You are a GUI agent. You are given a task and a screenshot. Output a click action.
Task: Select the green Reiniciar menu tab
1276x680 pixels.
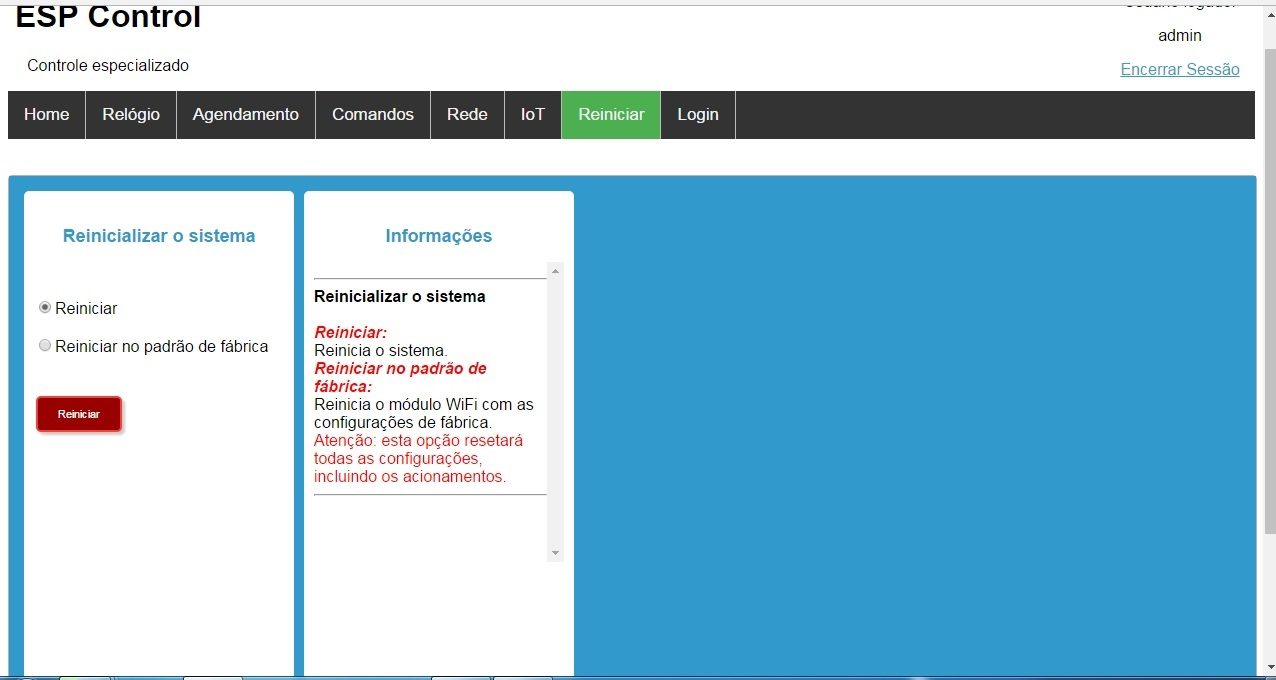(x=611, y=115)
